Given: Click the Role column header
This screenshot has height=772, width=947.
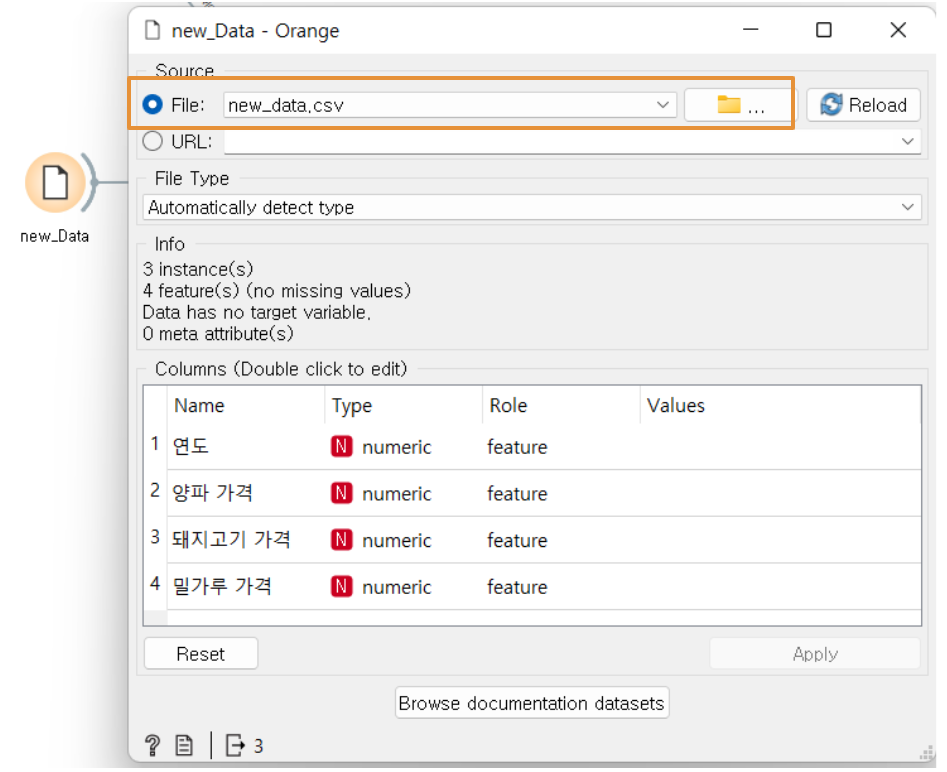Looking at the screenshot, I should (561, 405).
